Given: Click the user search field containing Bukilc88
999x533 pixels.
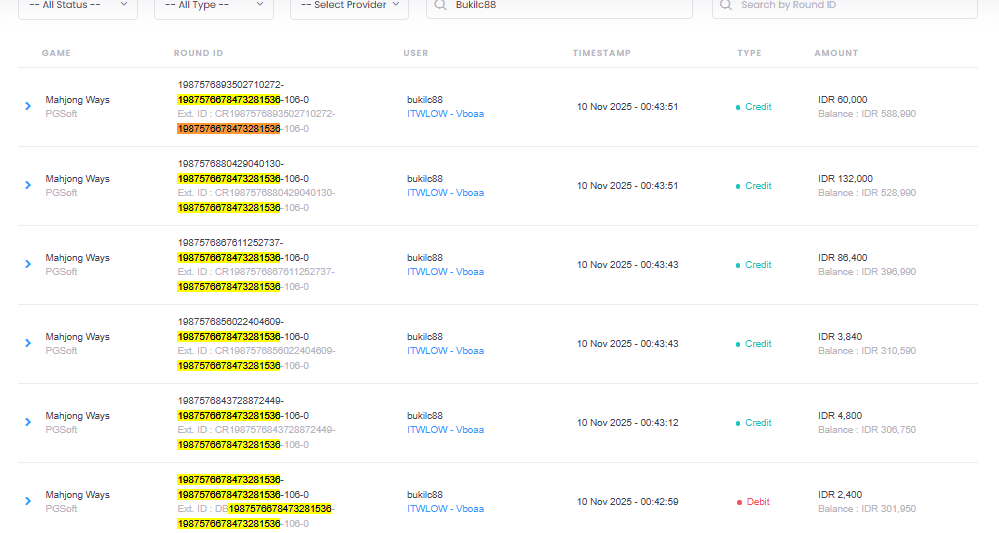Looking at the screenshot, I should (559, 6).
